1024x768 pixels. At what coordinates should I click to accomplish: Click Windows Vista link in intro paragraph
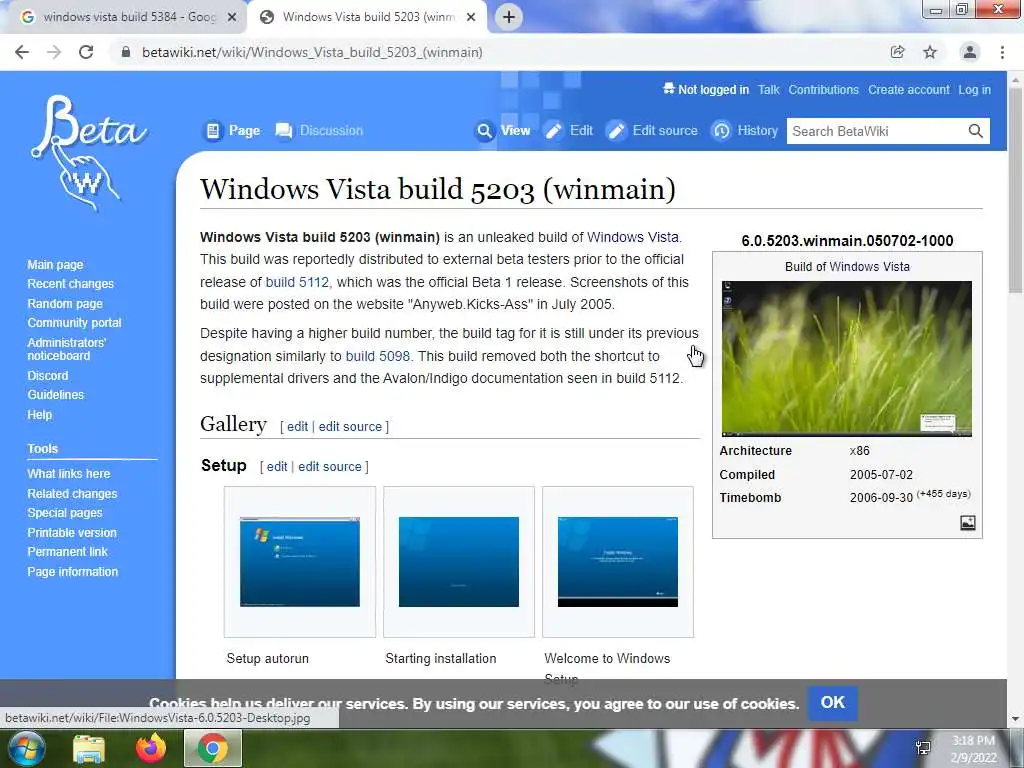pos(633,237)
